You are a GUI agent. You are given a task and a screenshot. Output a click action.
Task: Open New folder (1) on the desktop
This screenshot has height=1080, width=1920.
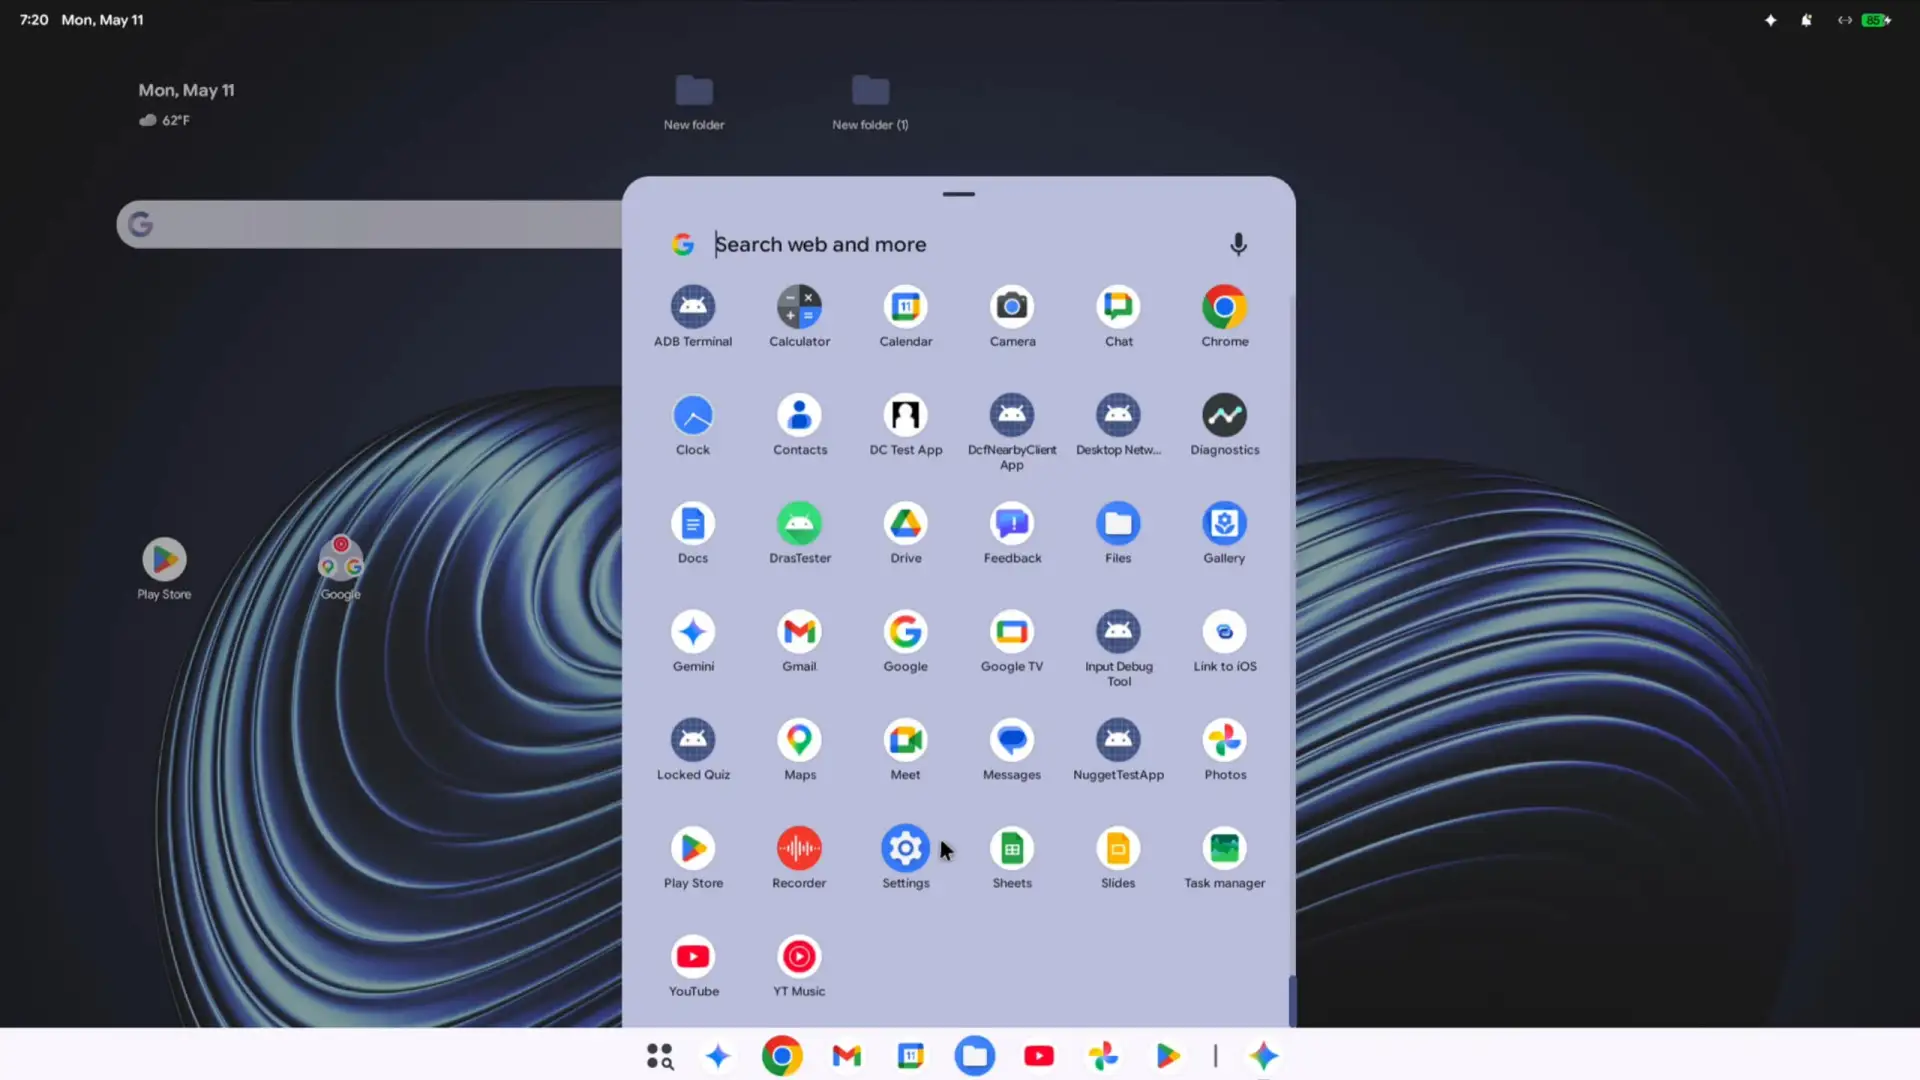click(870, 102)
